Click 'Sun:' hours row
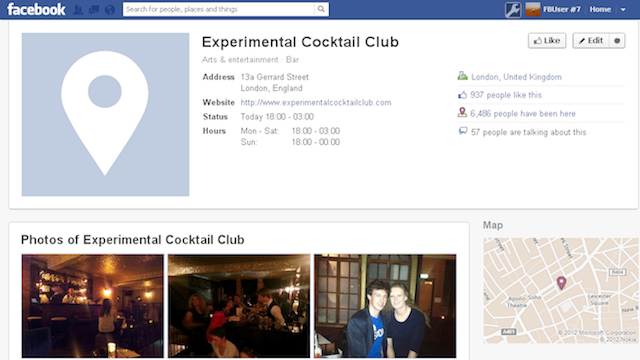Screen dimensions: 640x360 point(290,142)
